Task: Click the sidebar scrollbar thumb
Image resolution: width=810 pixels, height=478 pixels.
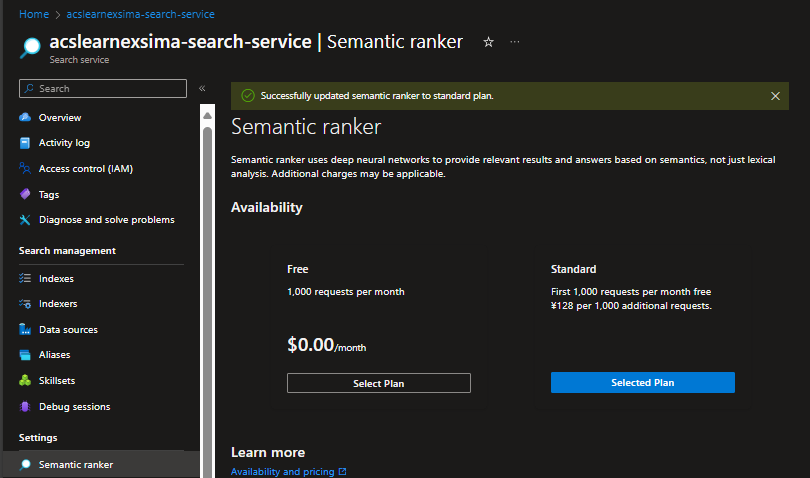Action: [207, 300]
